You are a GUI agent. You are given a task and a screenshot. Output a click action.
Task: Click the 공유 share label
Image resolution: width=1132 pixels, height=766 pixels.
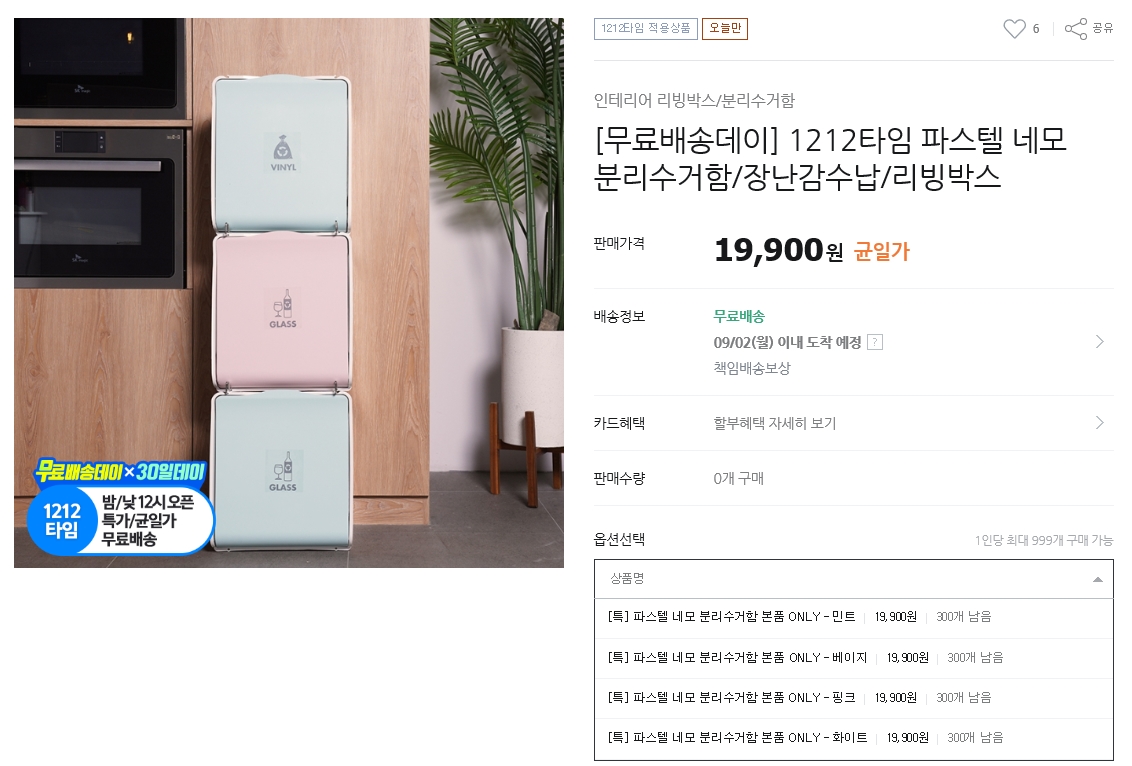1102,28
